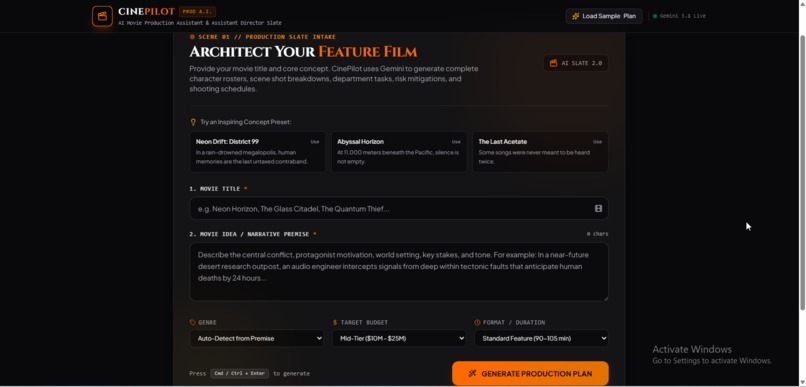Open the Target Budget dropdown

click(399, 338)
